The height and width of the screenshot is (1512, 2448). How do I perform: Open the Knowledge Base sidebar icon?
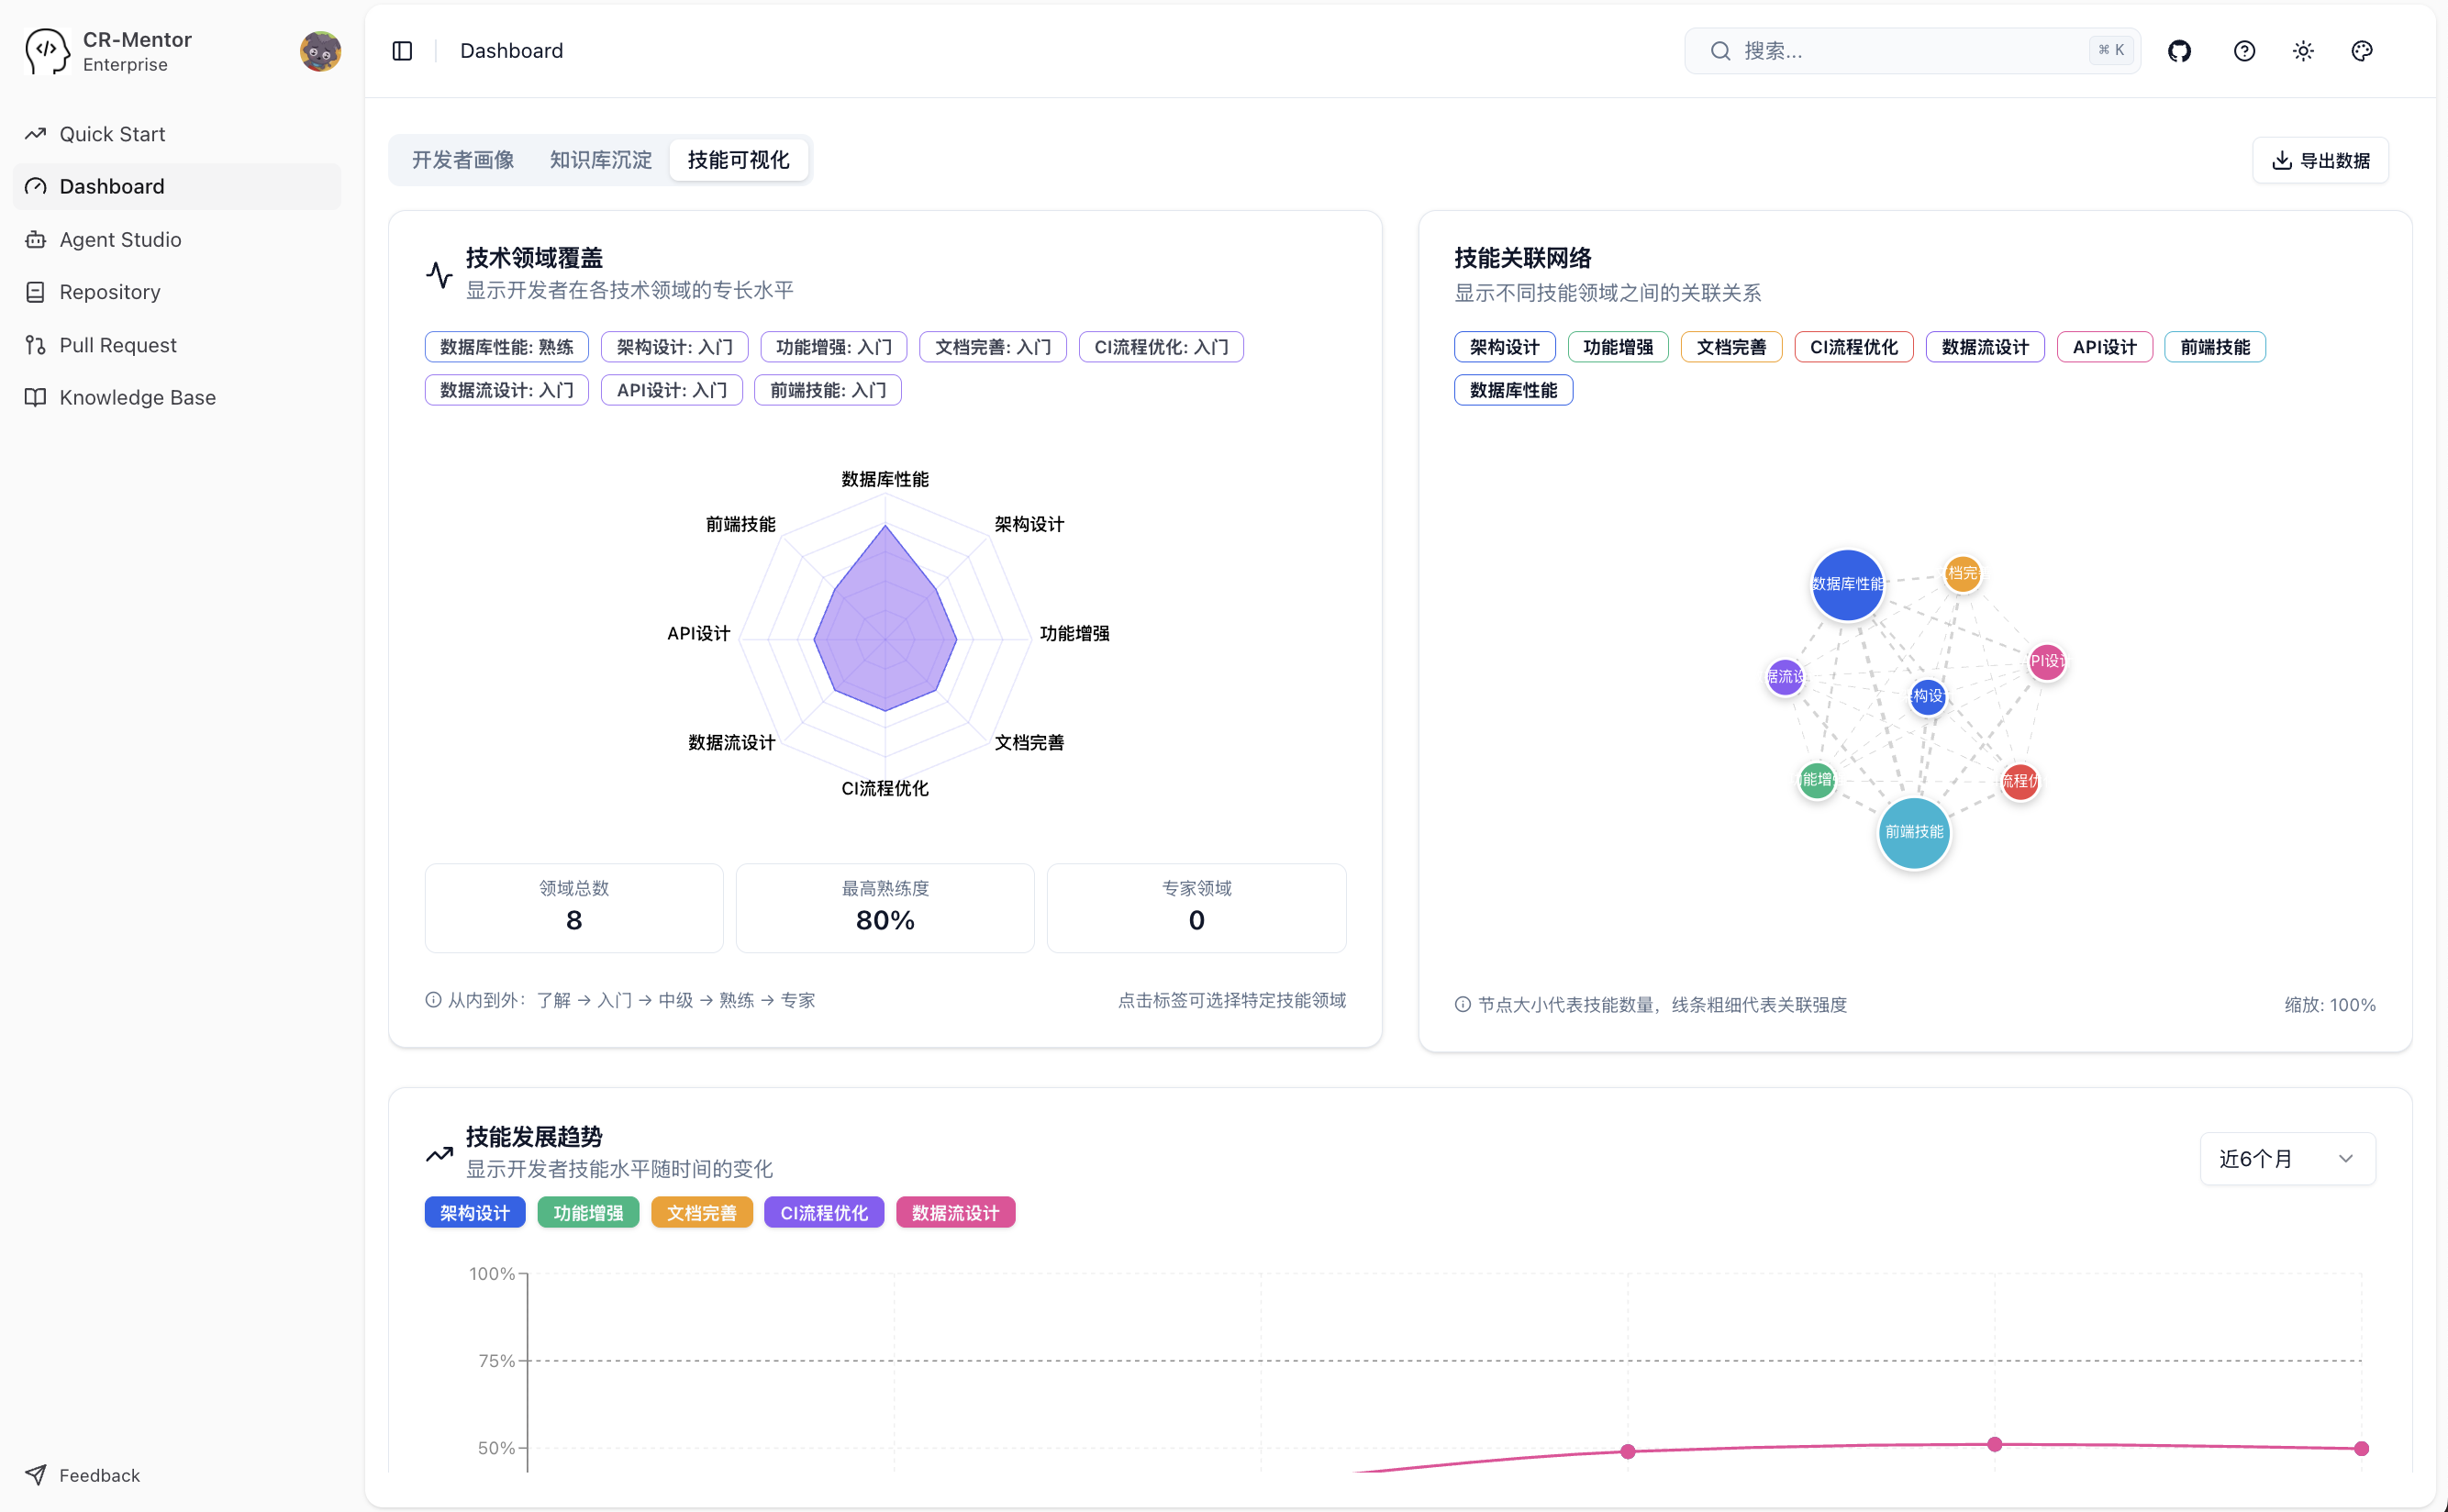[x=35, y=397]
